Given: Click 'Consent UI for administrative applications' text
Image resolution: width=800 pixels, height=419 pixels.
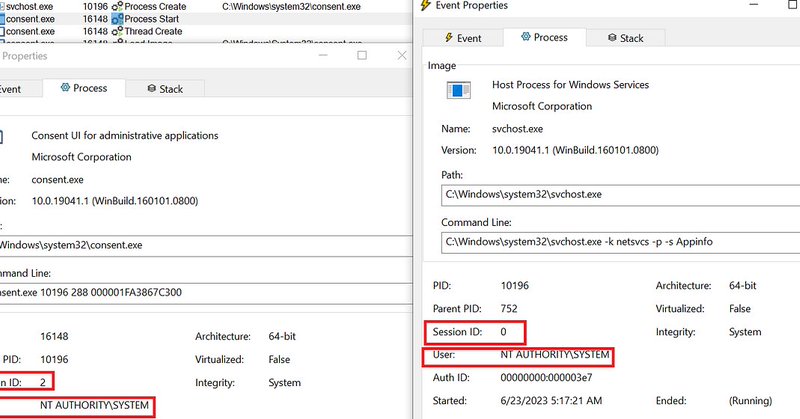Looking at the screenshot, I should point(125,135).
